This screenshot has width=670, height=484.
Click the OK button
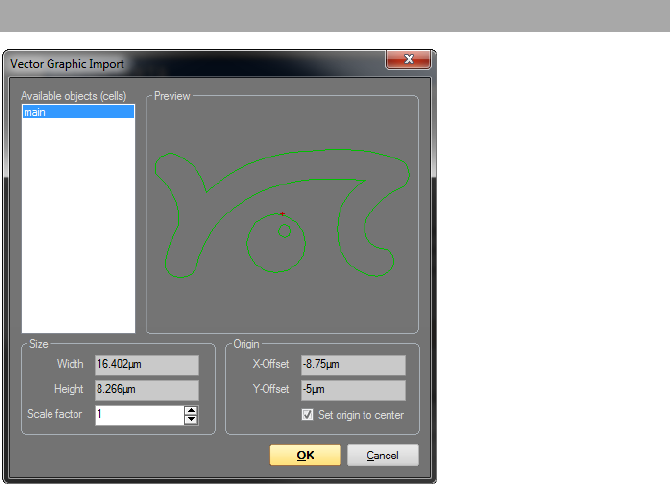[305, 455]
